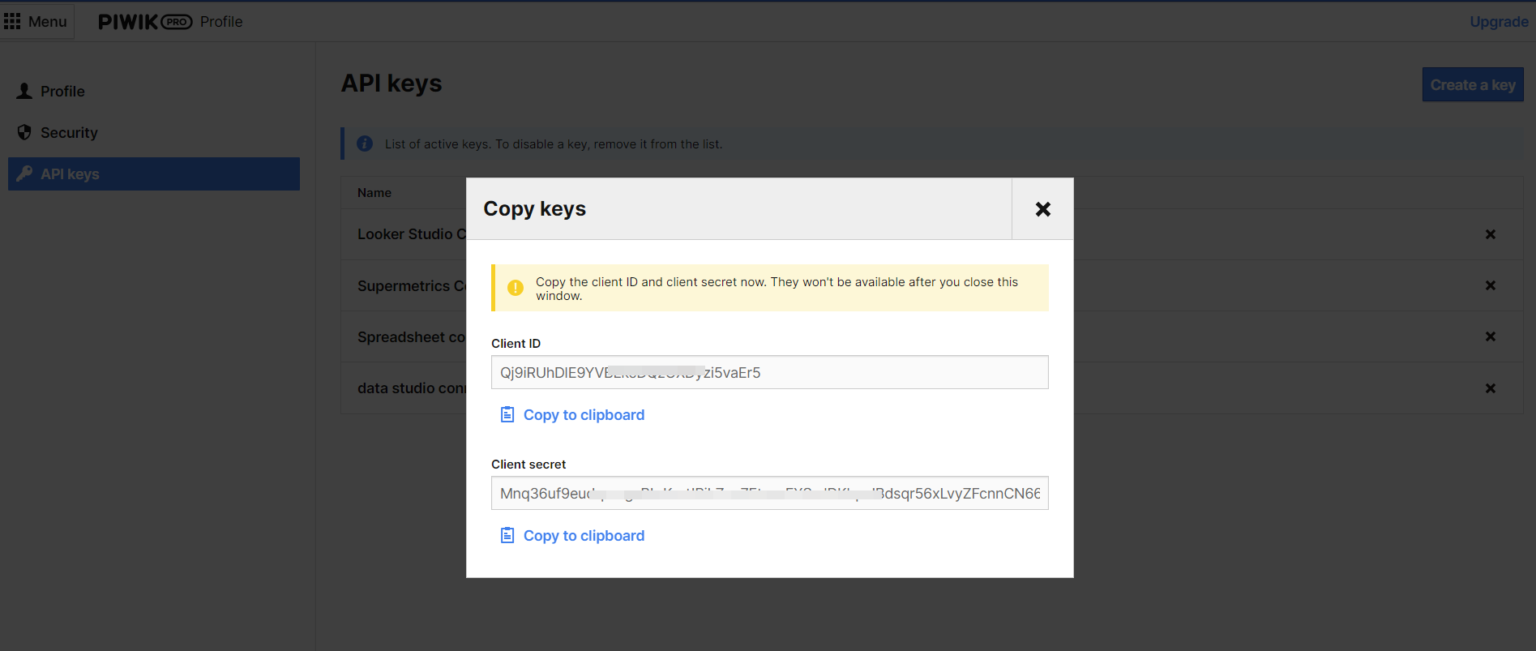Remove the Supermetrics key
Screen dimensions: 1536x651
(1490, 285)
